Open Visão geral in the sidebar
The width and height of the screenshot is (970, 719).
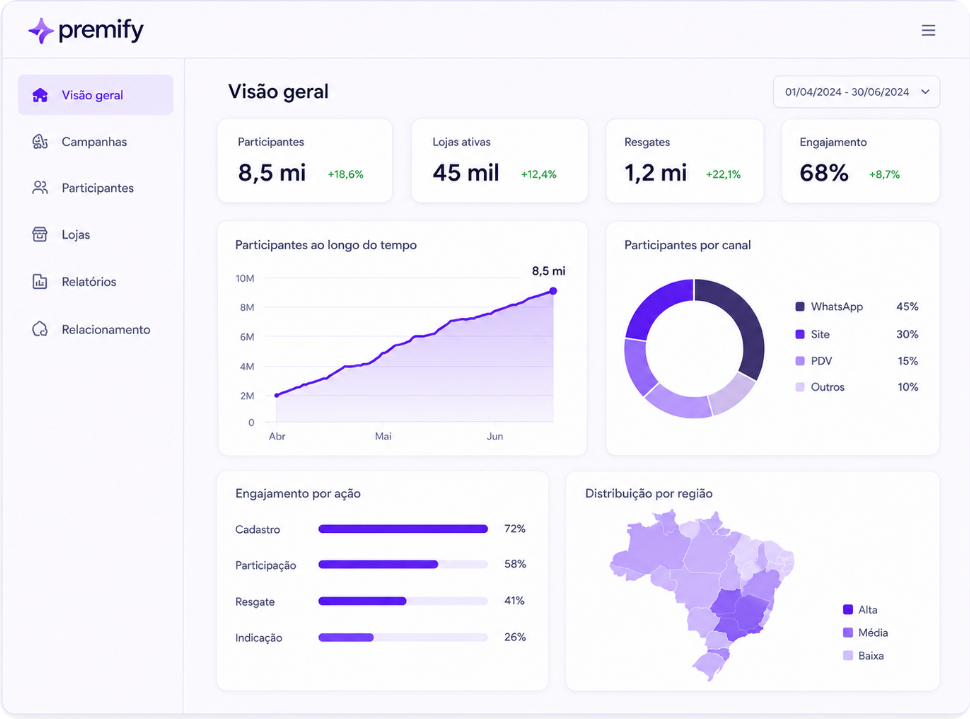click(x=95, y=95)
